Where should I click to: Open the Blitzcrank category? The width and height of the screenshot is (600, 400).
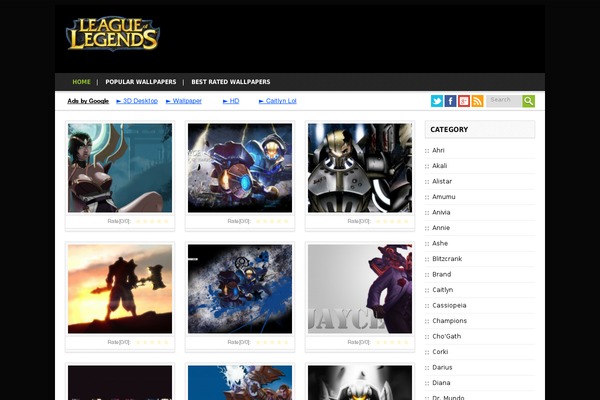click(x=447, y=259)
